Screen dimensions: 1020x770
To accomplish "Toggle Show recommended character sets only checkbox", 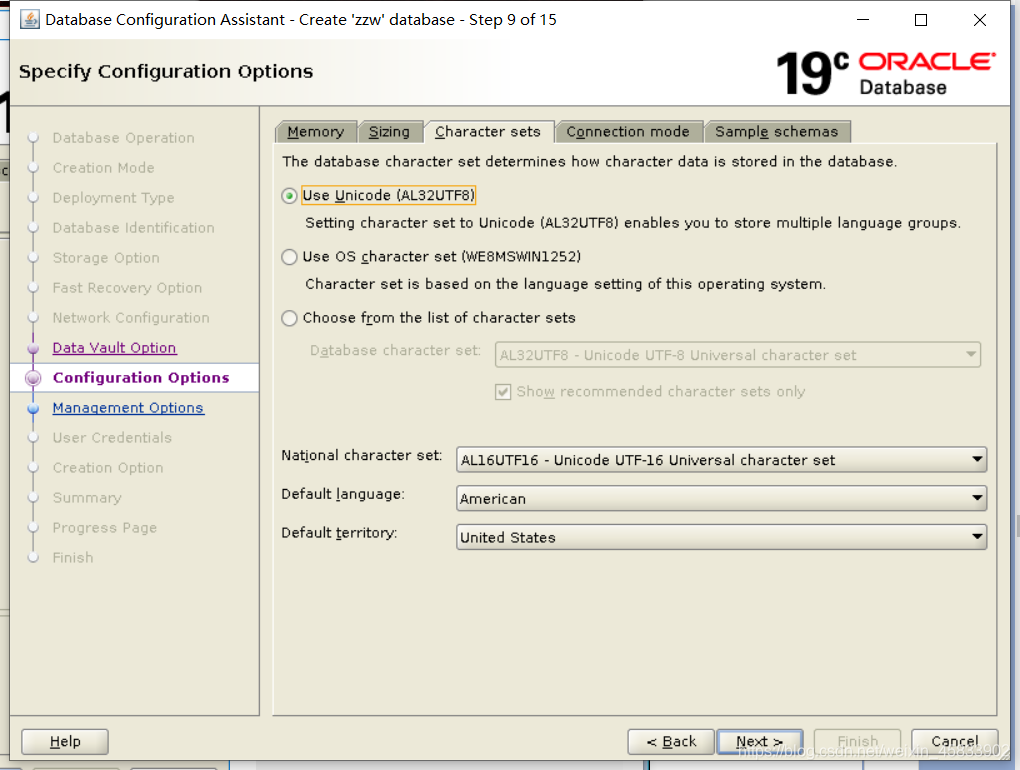I will [503, 392].
